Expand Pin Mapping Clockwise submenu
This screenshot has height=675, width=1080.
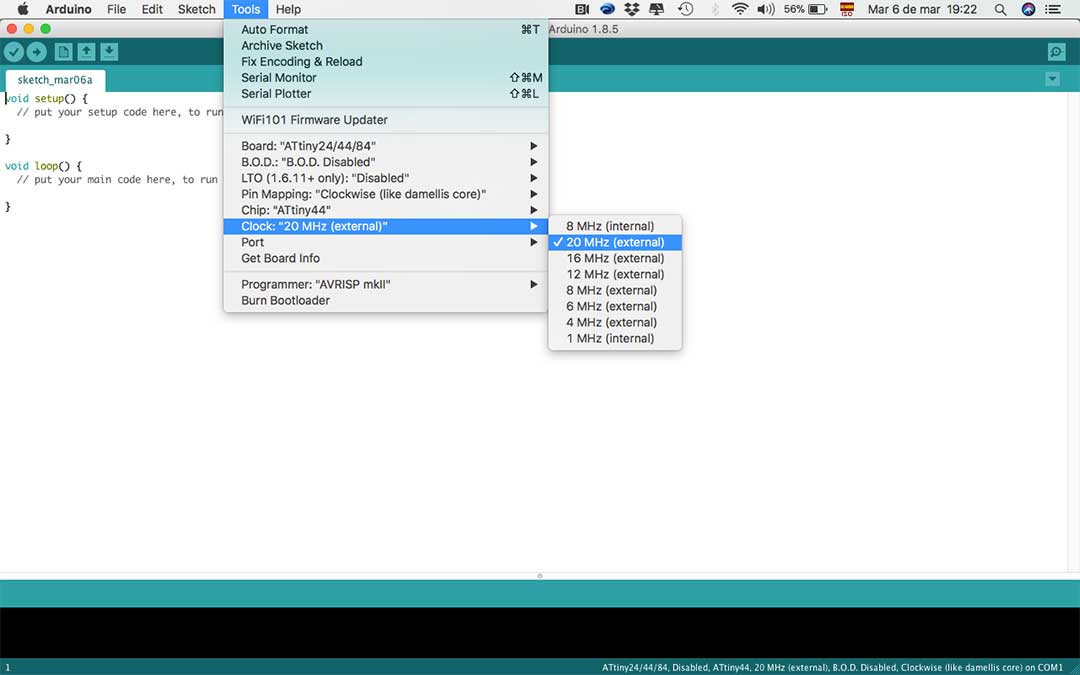click(x=386, y=194)
